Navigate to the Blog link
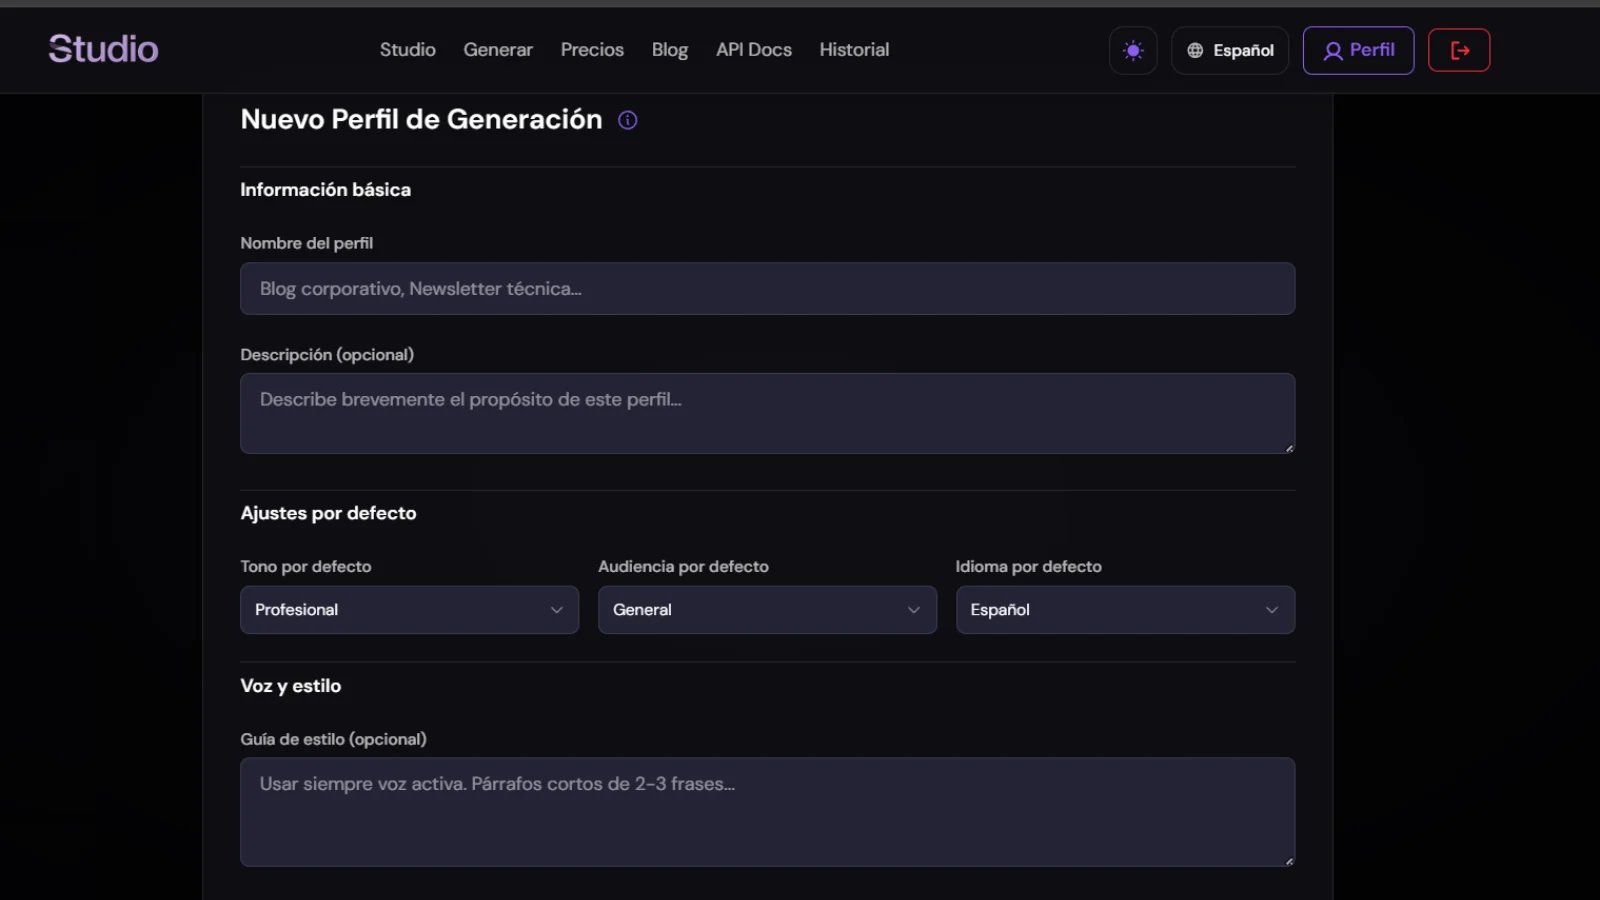Screen dimensions: 1600x900 coord(670,50)
